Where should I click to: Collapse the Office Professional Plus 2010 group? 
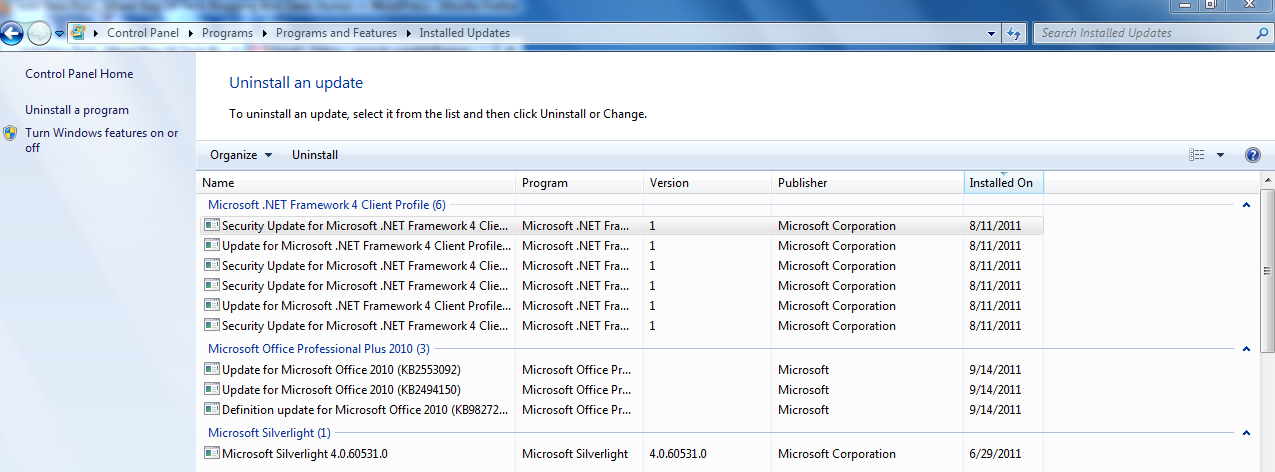(x=1246, y=349)
